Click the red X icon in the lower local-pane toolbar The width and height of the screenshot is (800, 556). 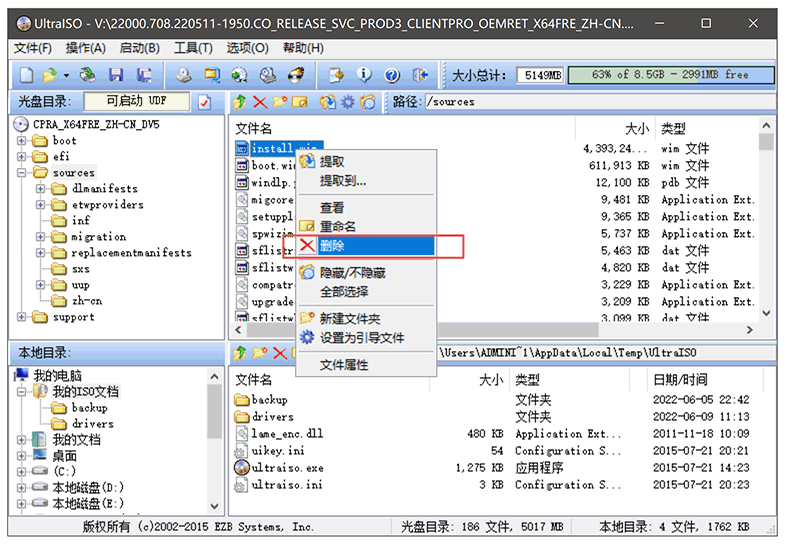click(280, 352)
